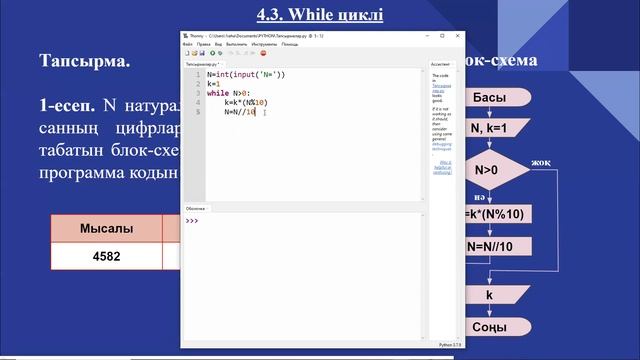Click the 'Was it helpful or confusing' link

pyautogui.click(x=442, y=167)
